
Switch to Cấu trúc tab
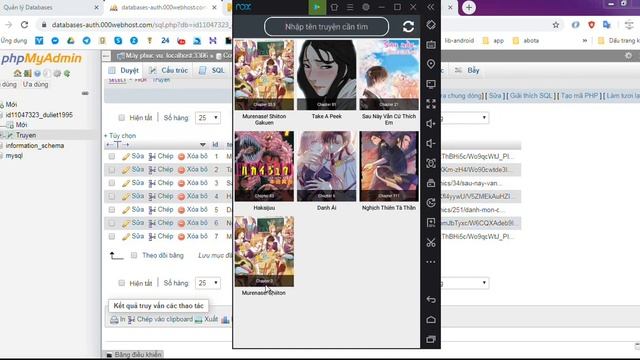tap(169, 70)
